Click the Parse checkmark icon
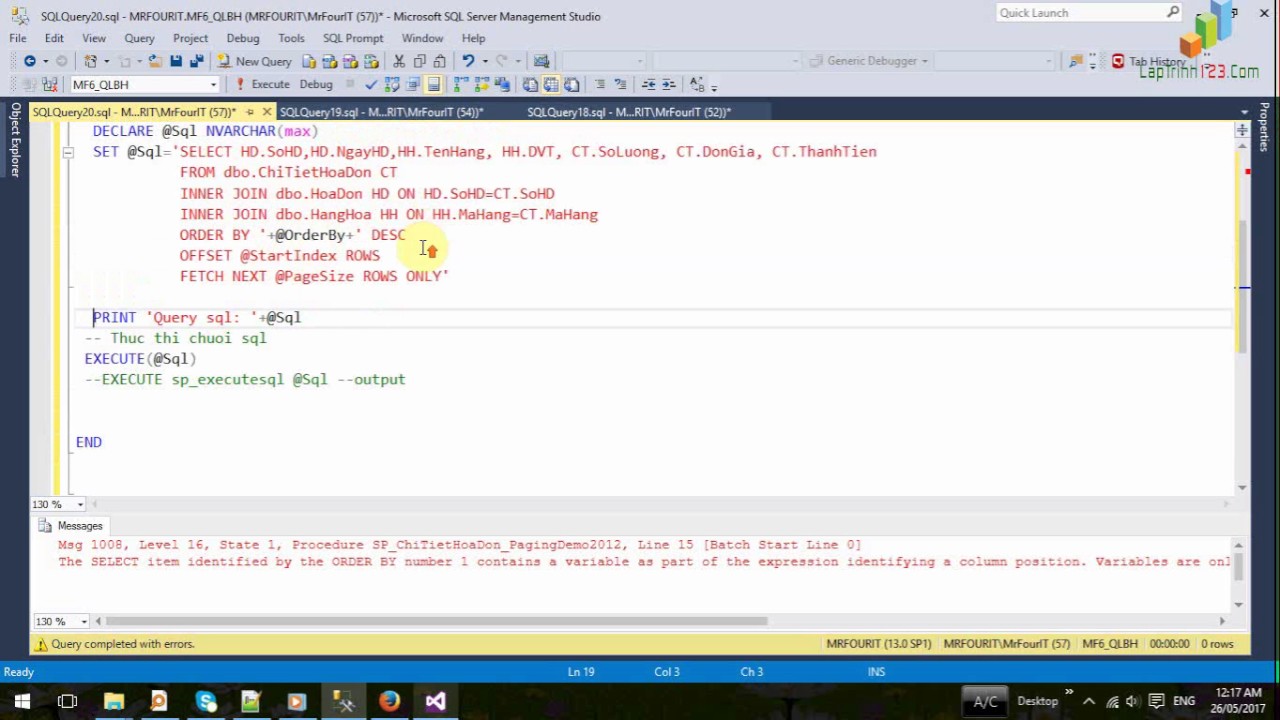Image resolution: width=1280 pixels, height=720 pixels. [x=371, y=84]
